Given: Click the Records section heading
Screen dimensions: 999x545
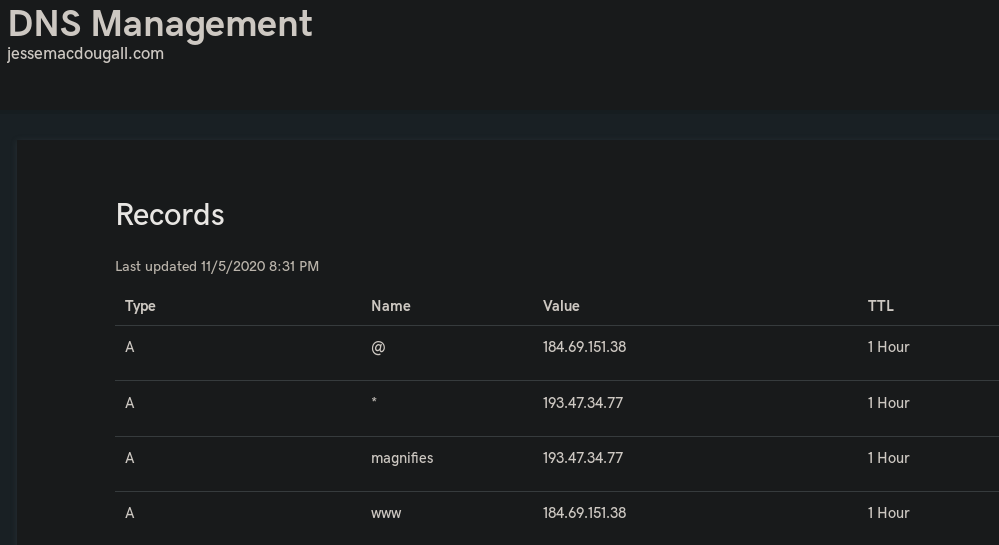Looking at the screenshot, I should pos(170,215).
